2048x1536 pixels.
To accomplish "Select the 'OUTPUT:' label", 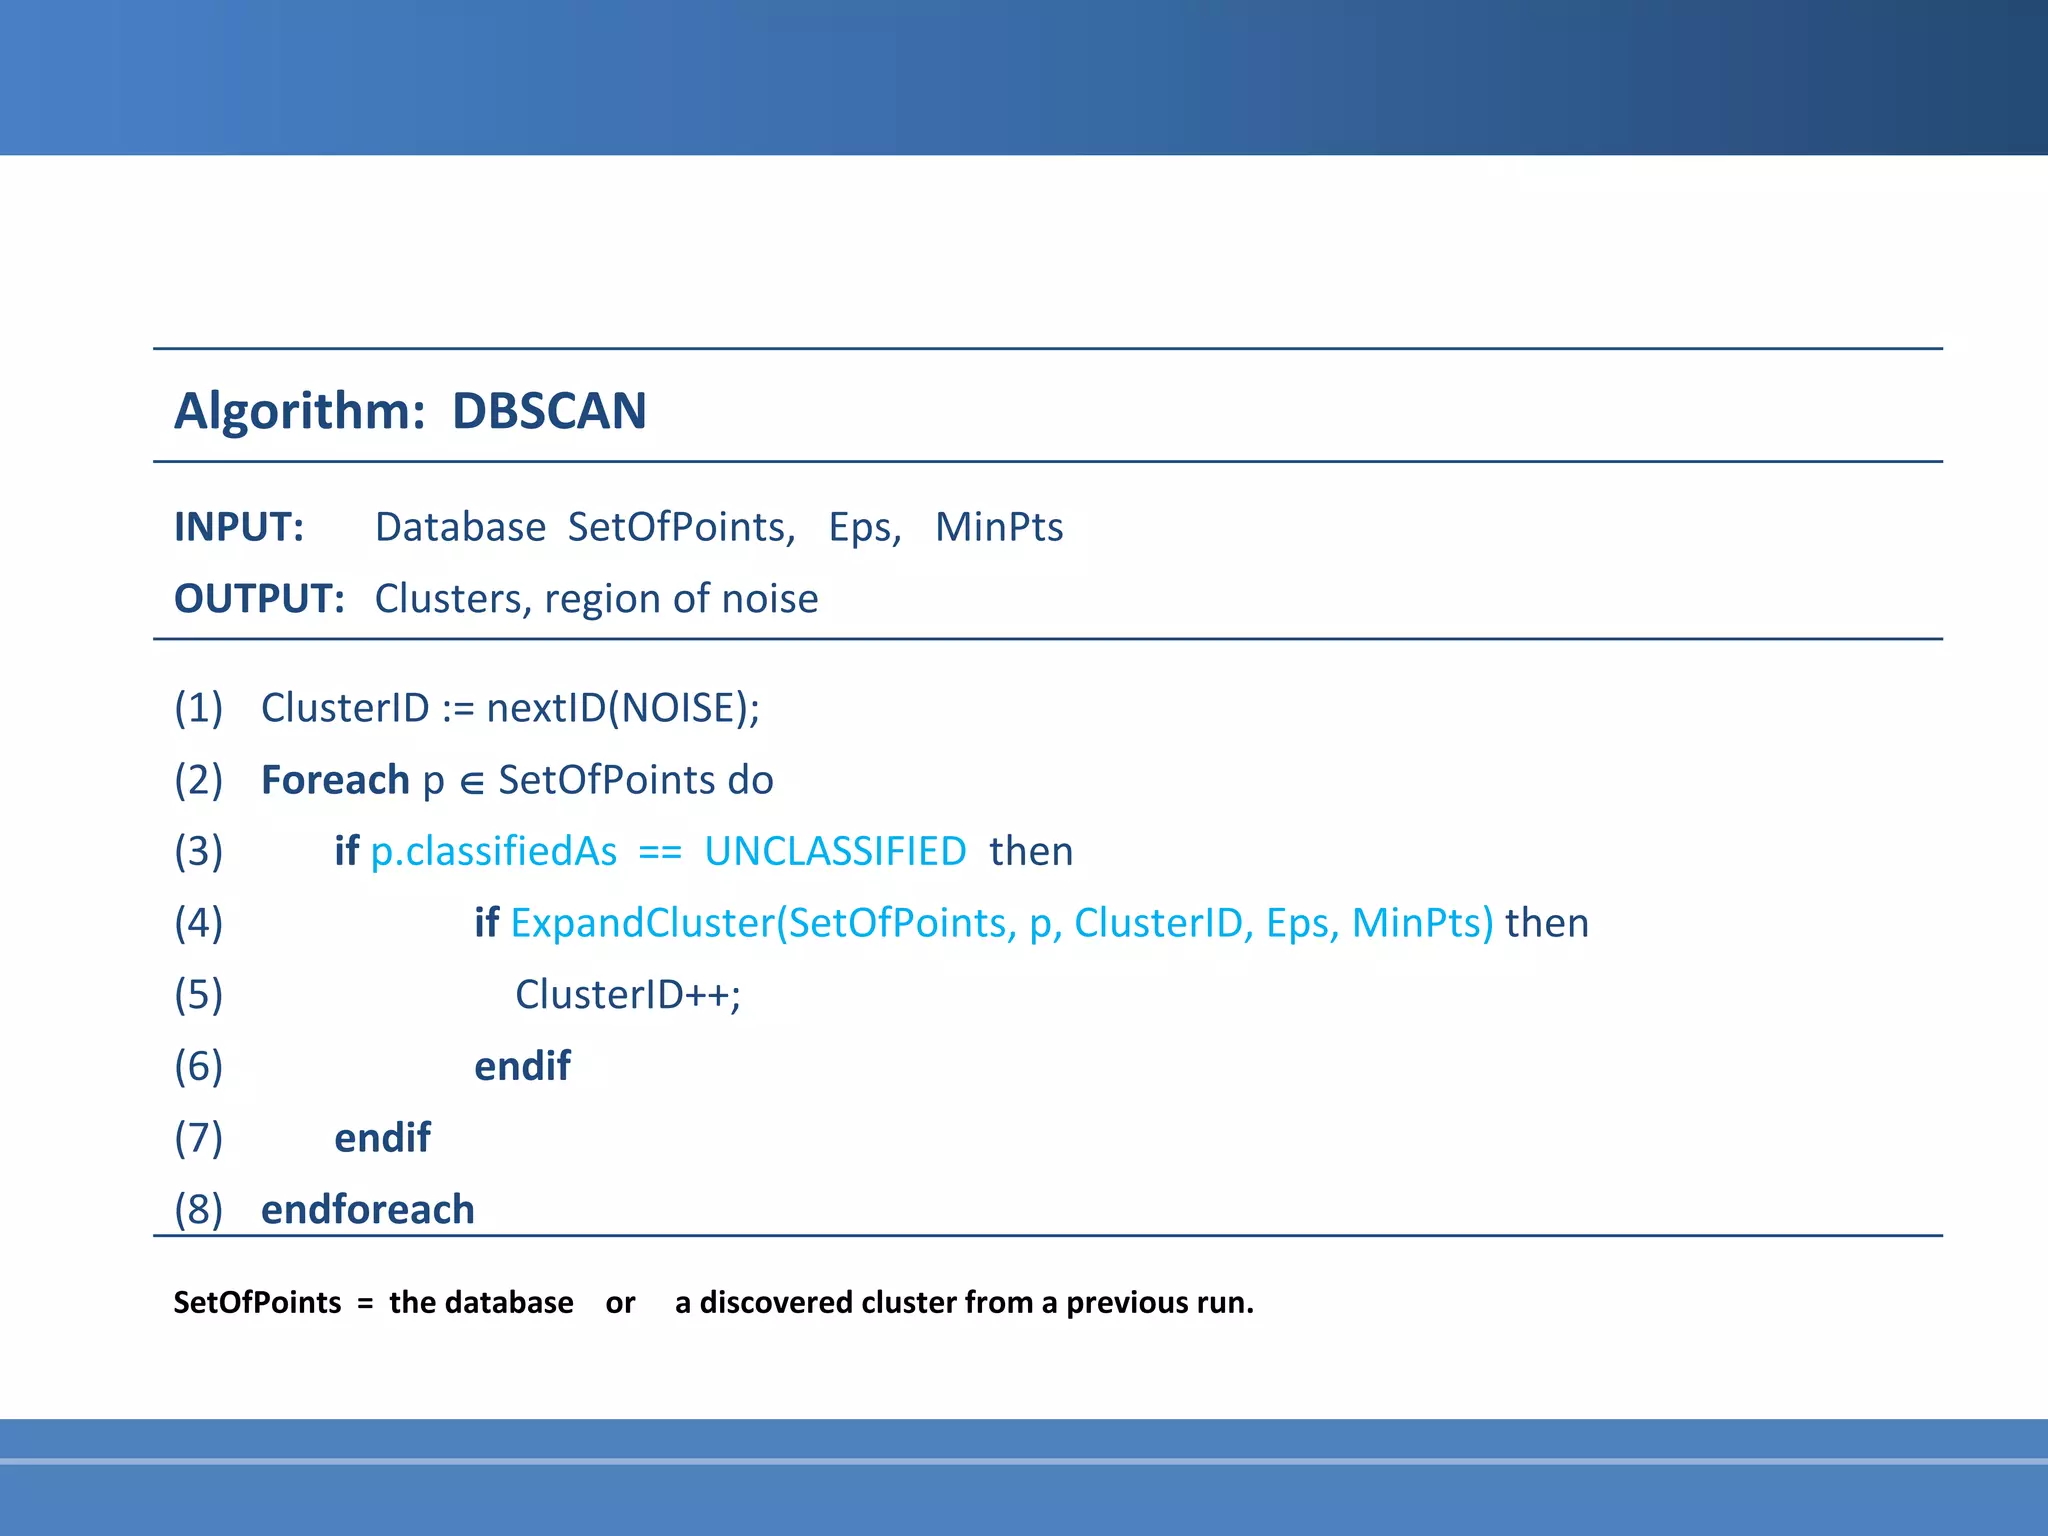I will 260,599.
